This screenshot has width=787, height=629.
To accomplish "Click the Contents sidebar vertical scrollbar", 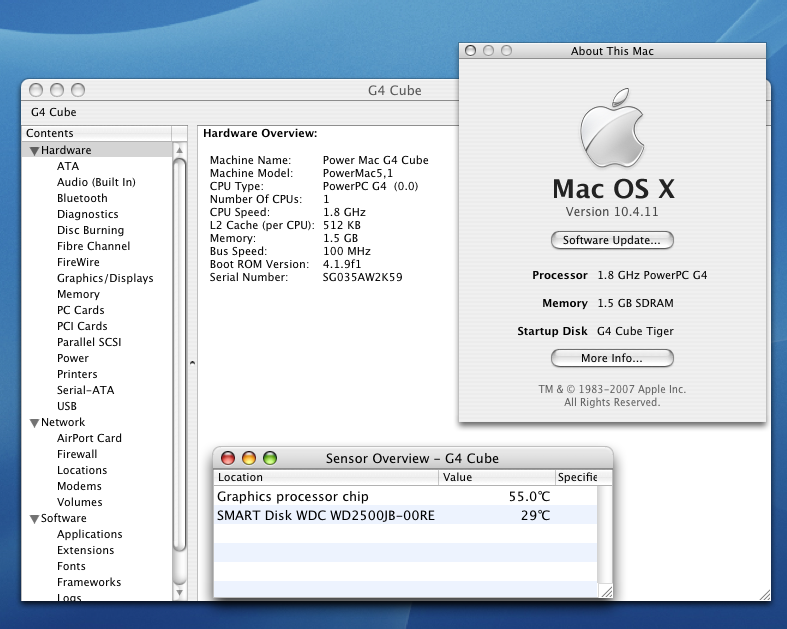I will pyautogui.click(x=180, y=350).
